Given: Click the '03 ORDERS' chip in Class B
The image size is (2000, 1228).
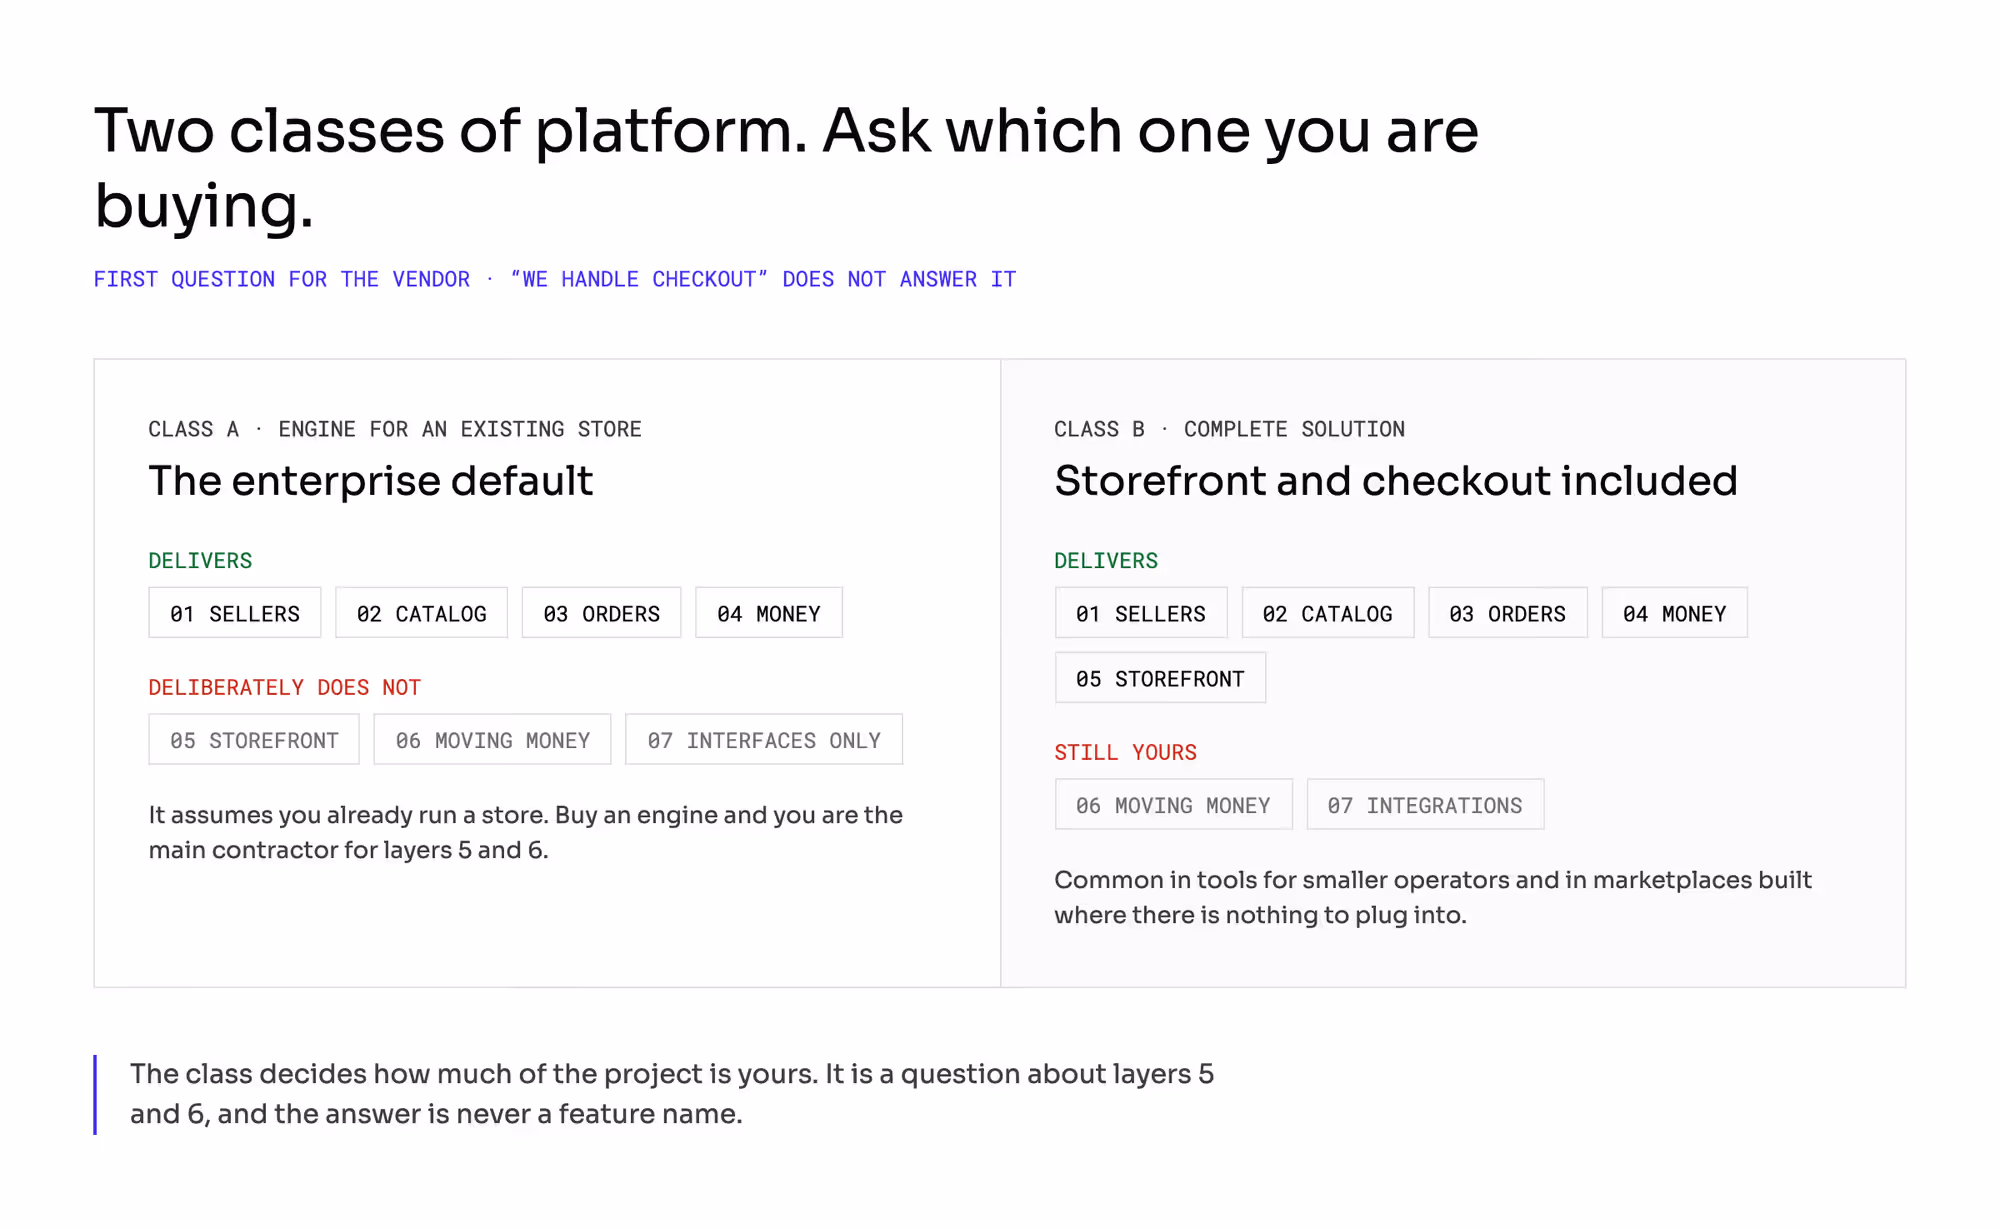Looking at the screenshot, I should [x=1508, y=613].
